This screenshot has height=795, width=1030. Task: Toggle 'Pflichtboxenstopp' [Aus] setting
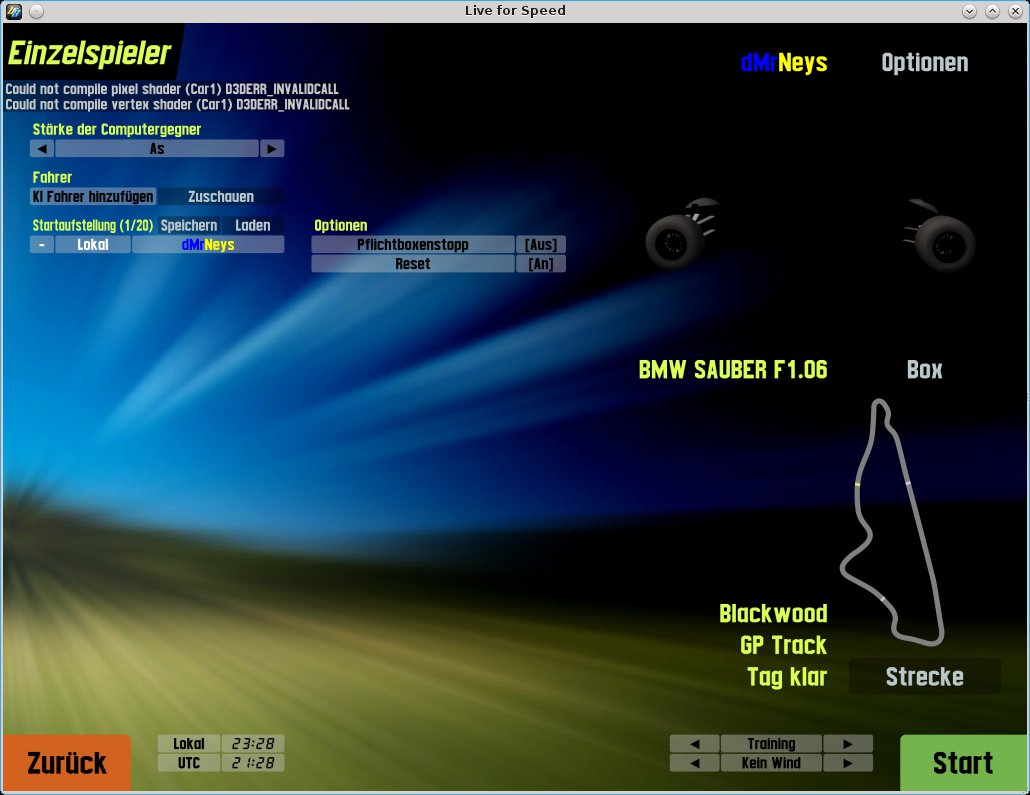tap(541, 244)
